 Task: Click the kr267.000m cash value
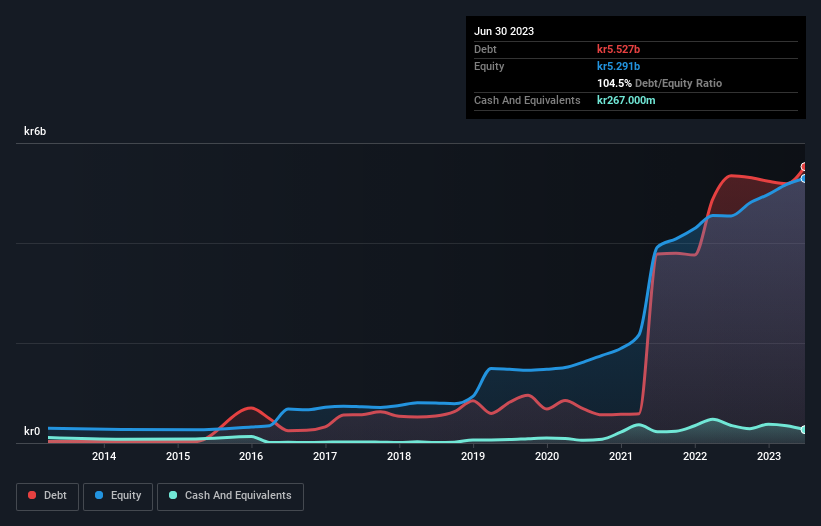point(626,100)
